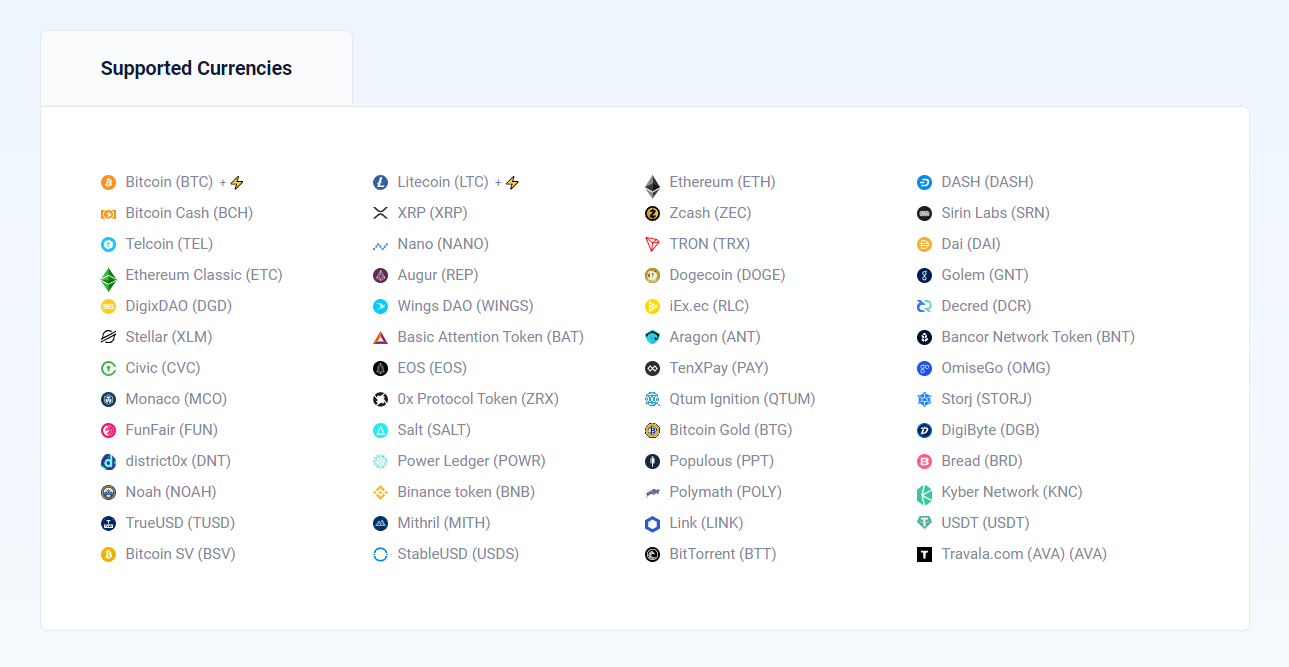Click the lightning bolt next to Litecoin (LTC)
Image resolution: width=1289 pixels, height=667 pixels.
(512, 183)
